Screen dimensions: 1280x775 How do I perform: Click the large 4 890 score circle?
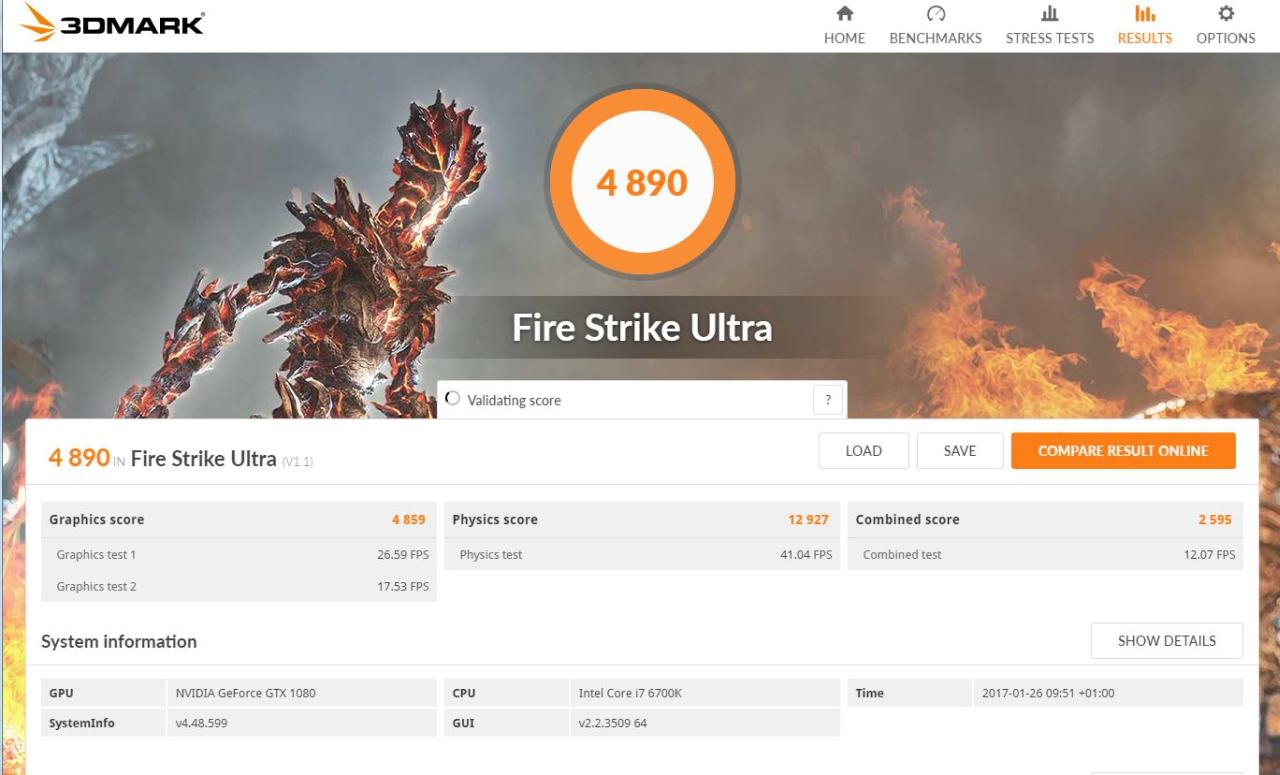642,182
